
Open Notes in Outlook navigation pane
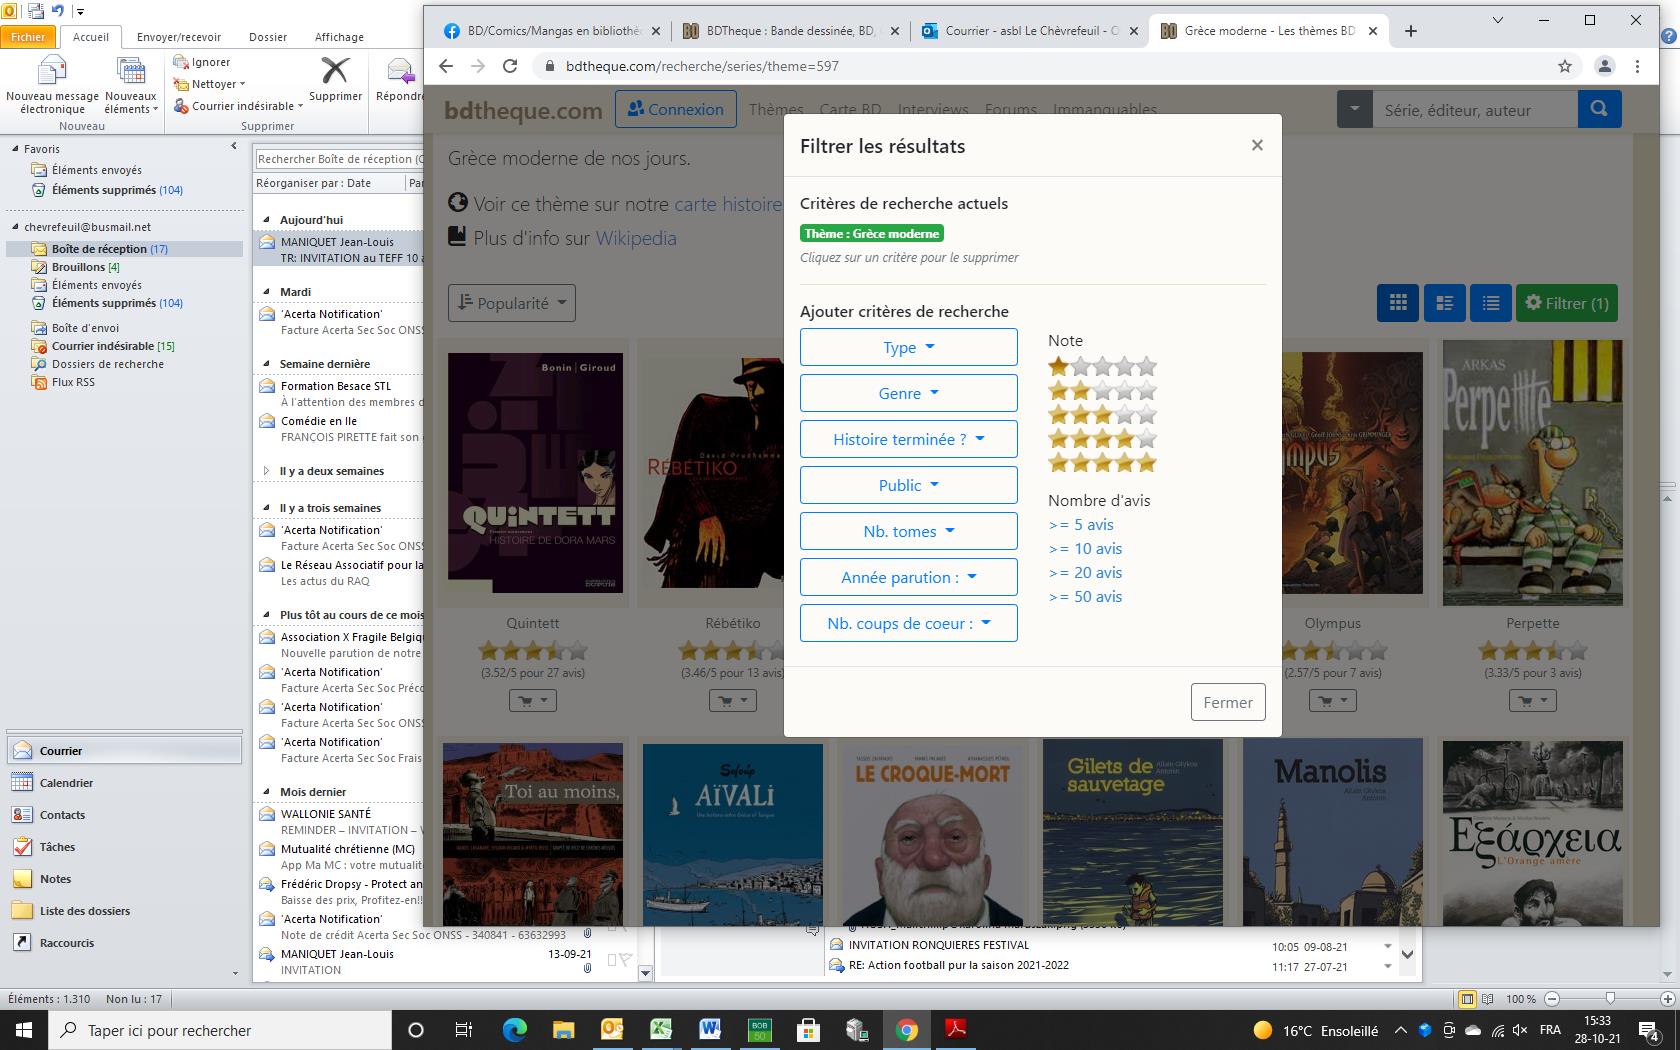(124, 879)
